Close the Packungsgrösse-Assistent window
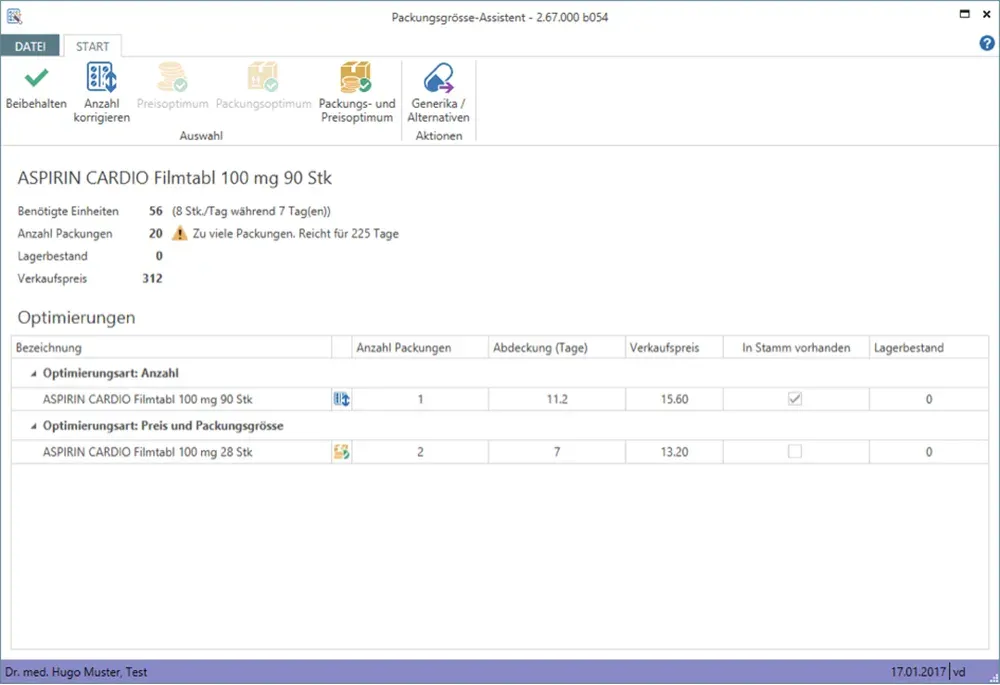The height and width of the screenshot is (685, 1000). [987, 14]
